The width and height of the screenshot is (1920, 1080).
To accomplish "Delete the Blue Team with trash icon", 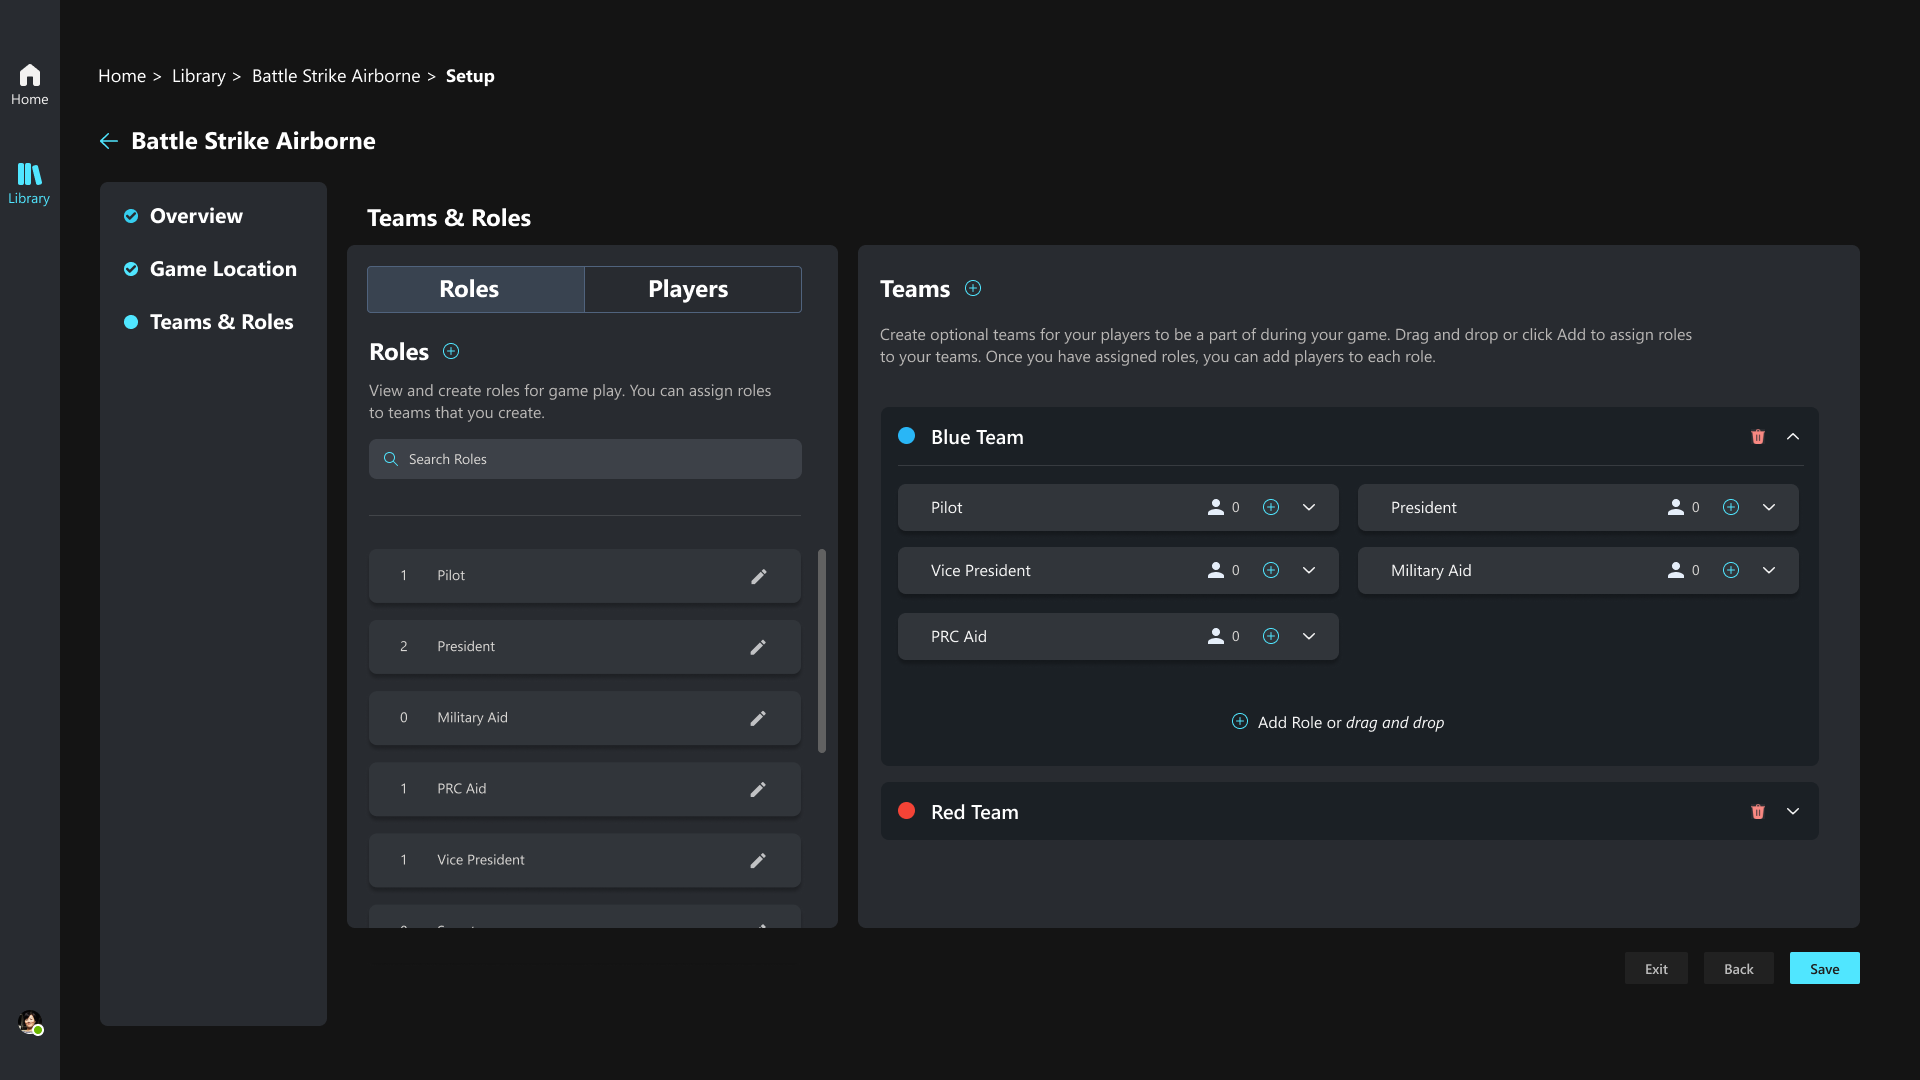I will [1758, 437].
